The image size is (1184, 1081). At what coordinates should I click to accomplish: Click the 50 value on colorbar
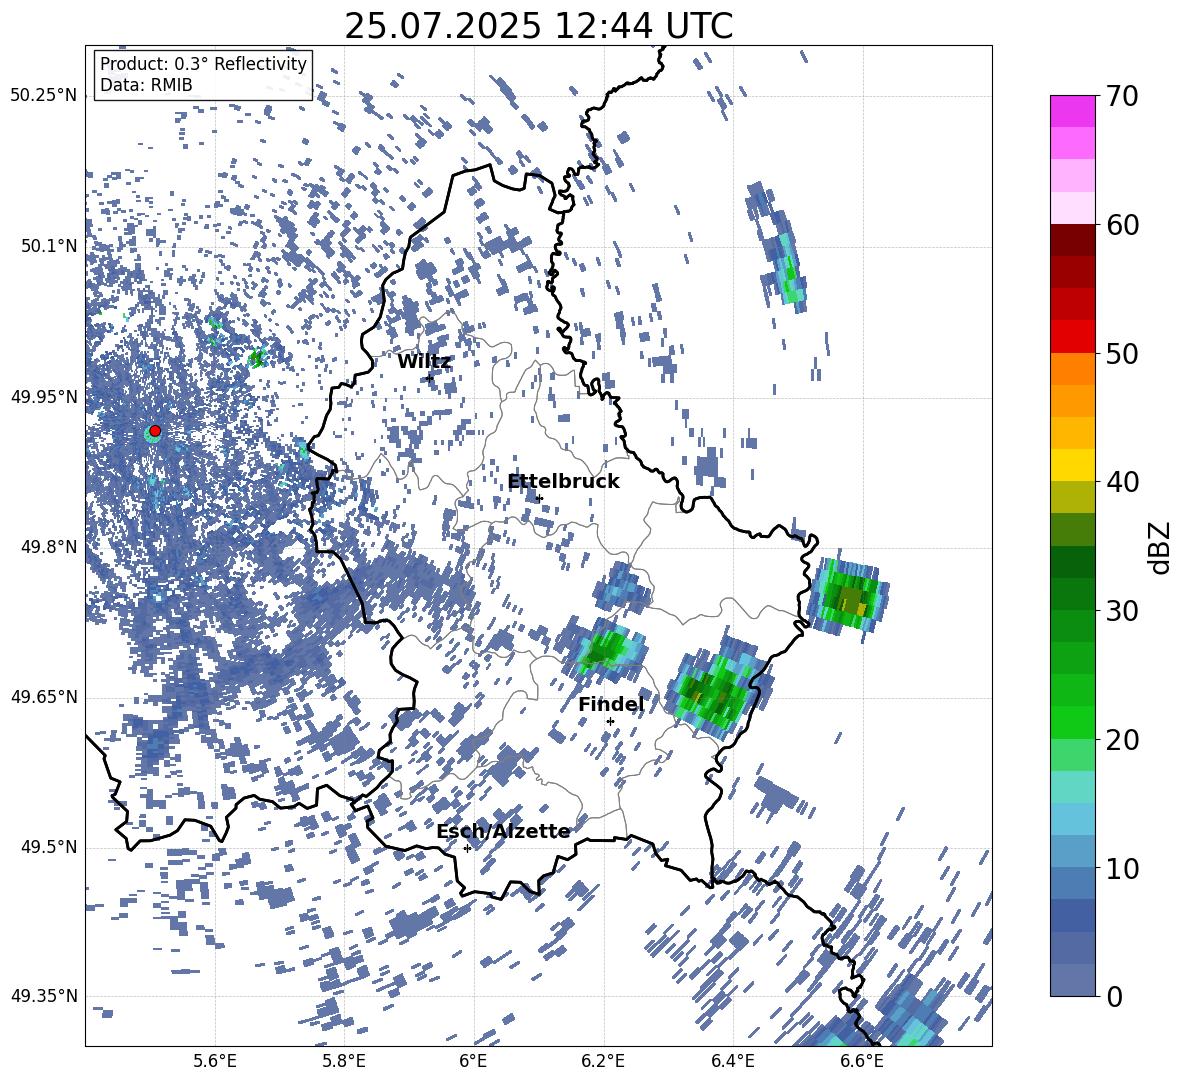(x=1121, y=353)
